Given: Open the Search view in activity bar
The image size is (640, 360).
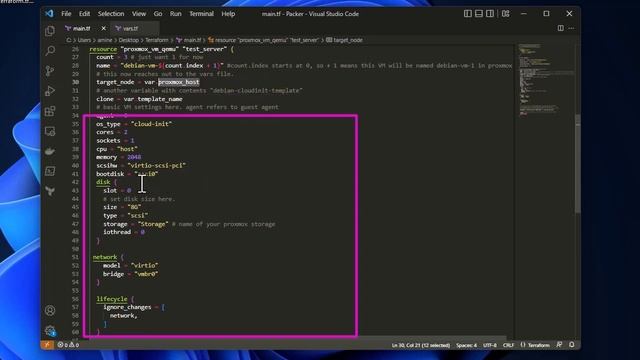Looking at the screenshot, I should 50,51.
